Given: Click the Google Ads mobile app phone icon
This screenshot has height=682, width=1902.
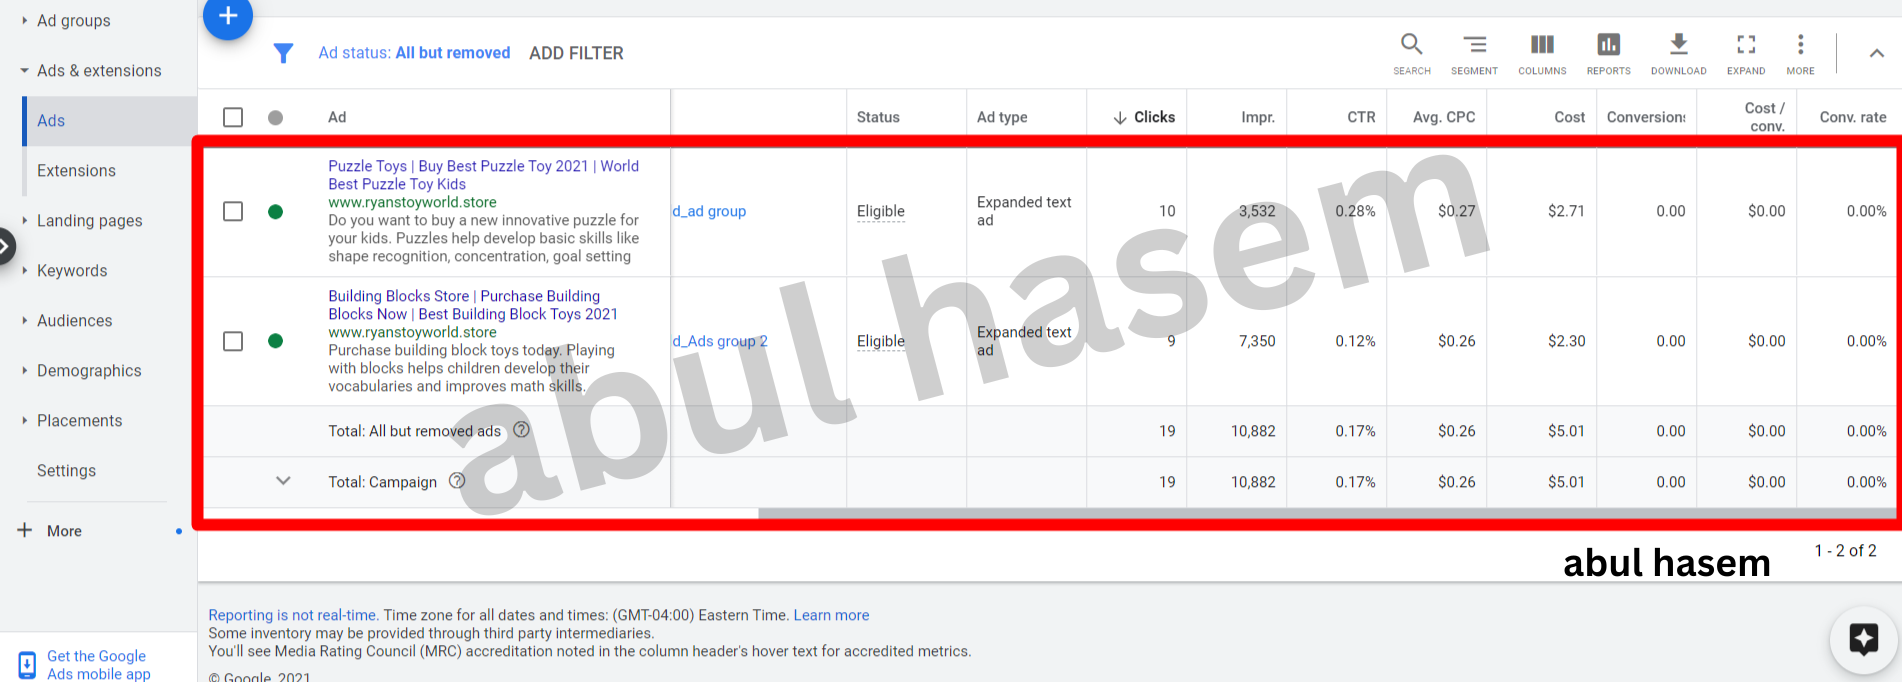Looking at the screenshot, I should (x=27, y=664).
